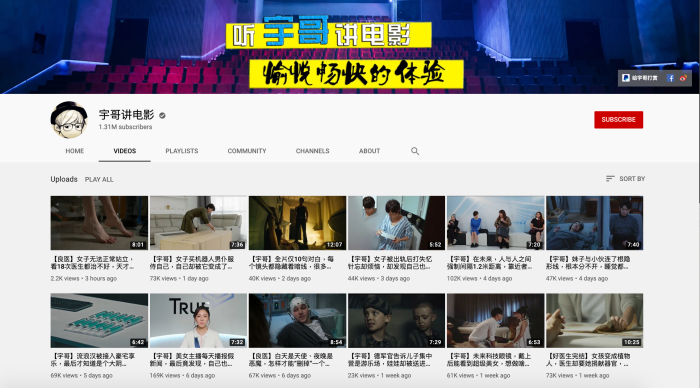This screenshot has height=388, width=700.
Task: Open the Weibo link in the banner
Action: tap(683, 78)
